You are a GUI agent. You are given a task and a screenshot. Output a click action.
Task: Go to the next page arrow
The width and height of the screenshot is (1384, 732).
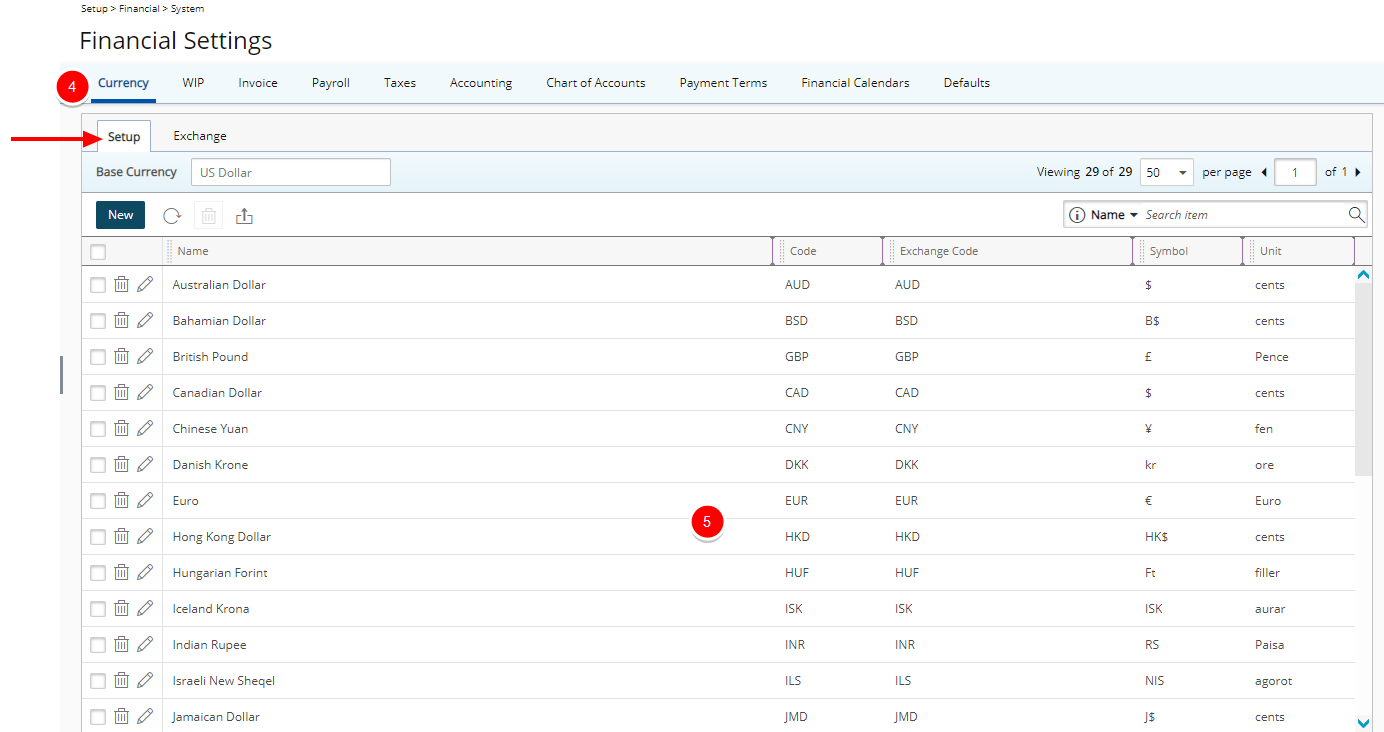coord(1357,172)
